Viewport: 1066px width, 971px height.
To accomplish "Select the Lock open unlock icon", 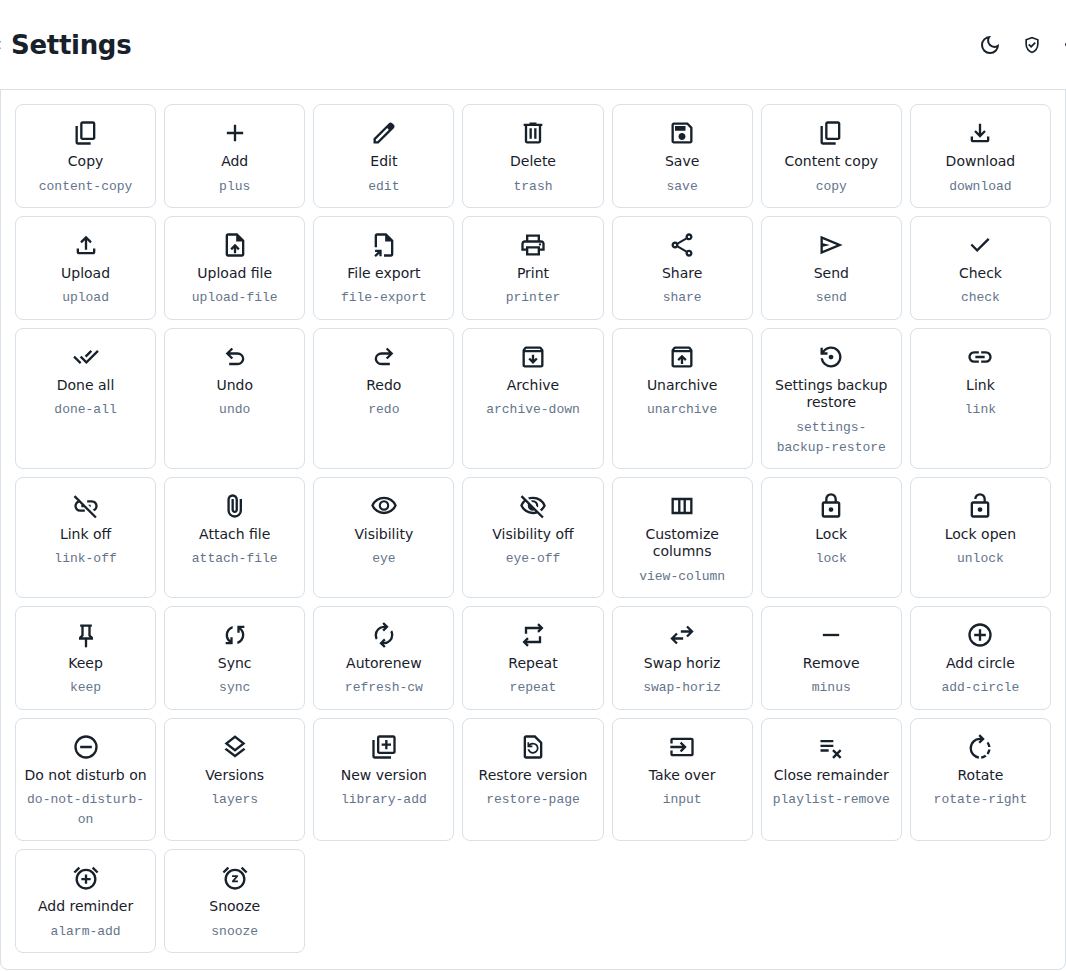I will (980, 506).
